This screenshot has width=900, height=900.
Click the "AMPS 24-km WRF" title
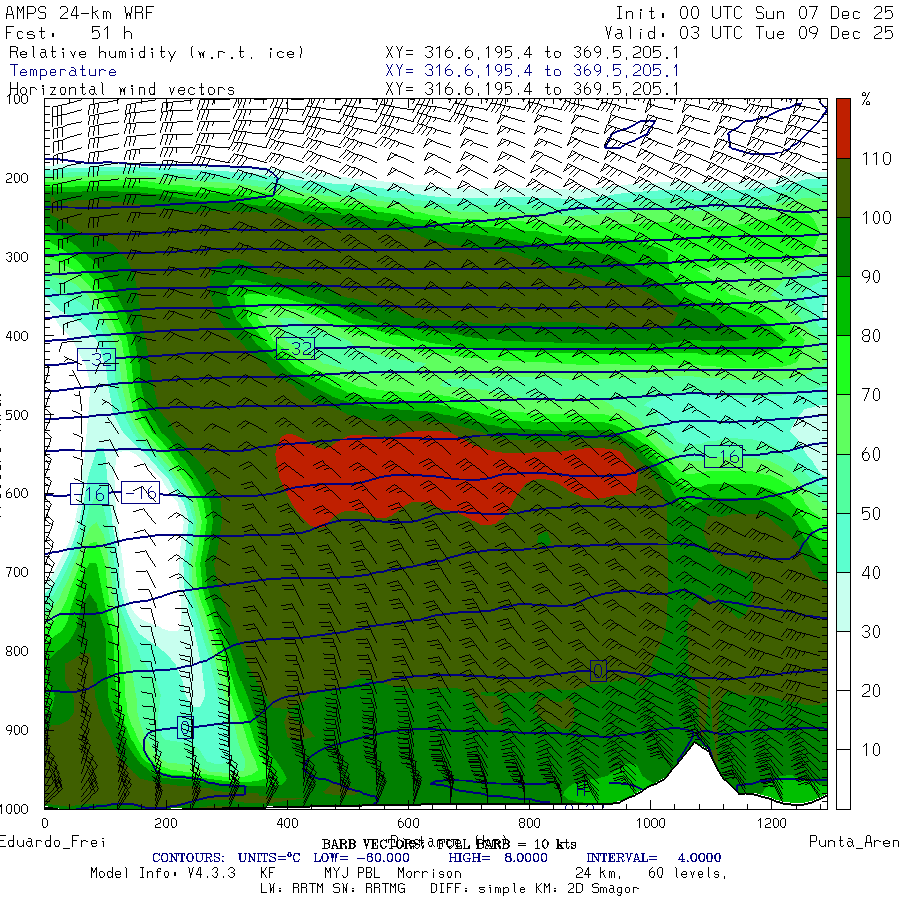pyautogui.click(x=79, y=13)
